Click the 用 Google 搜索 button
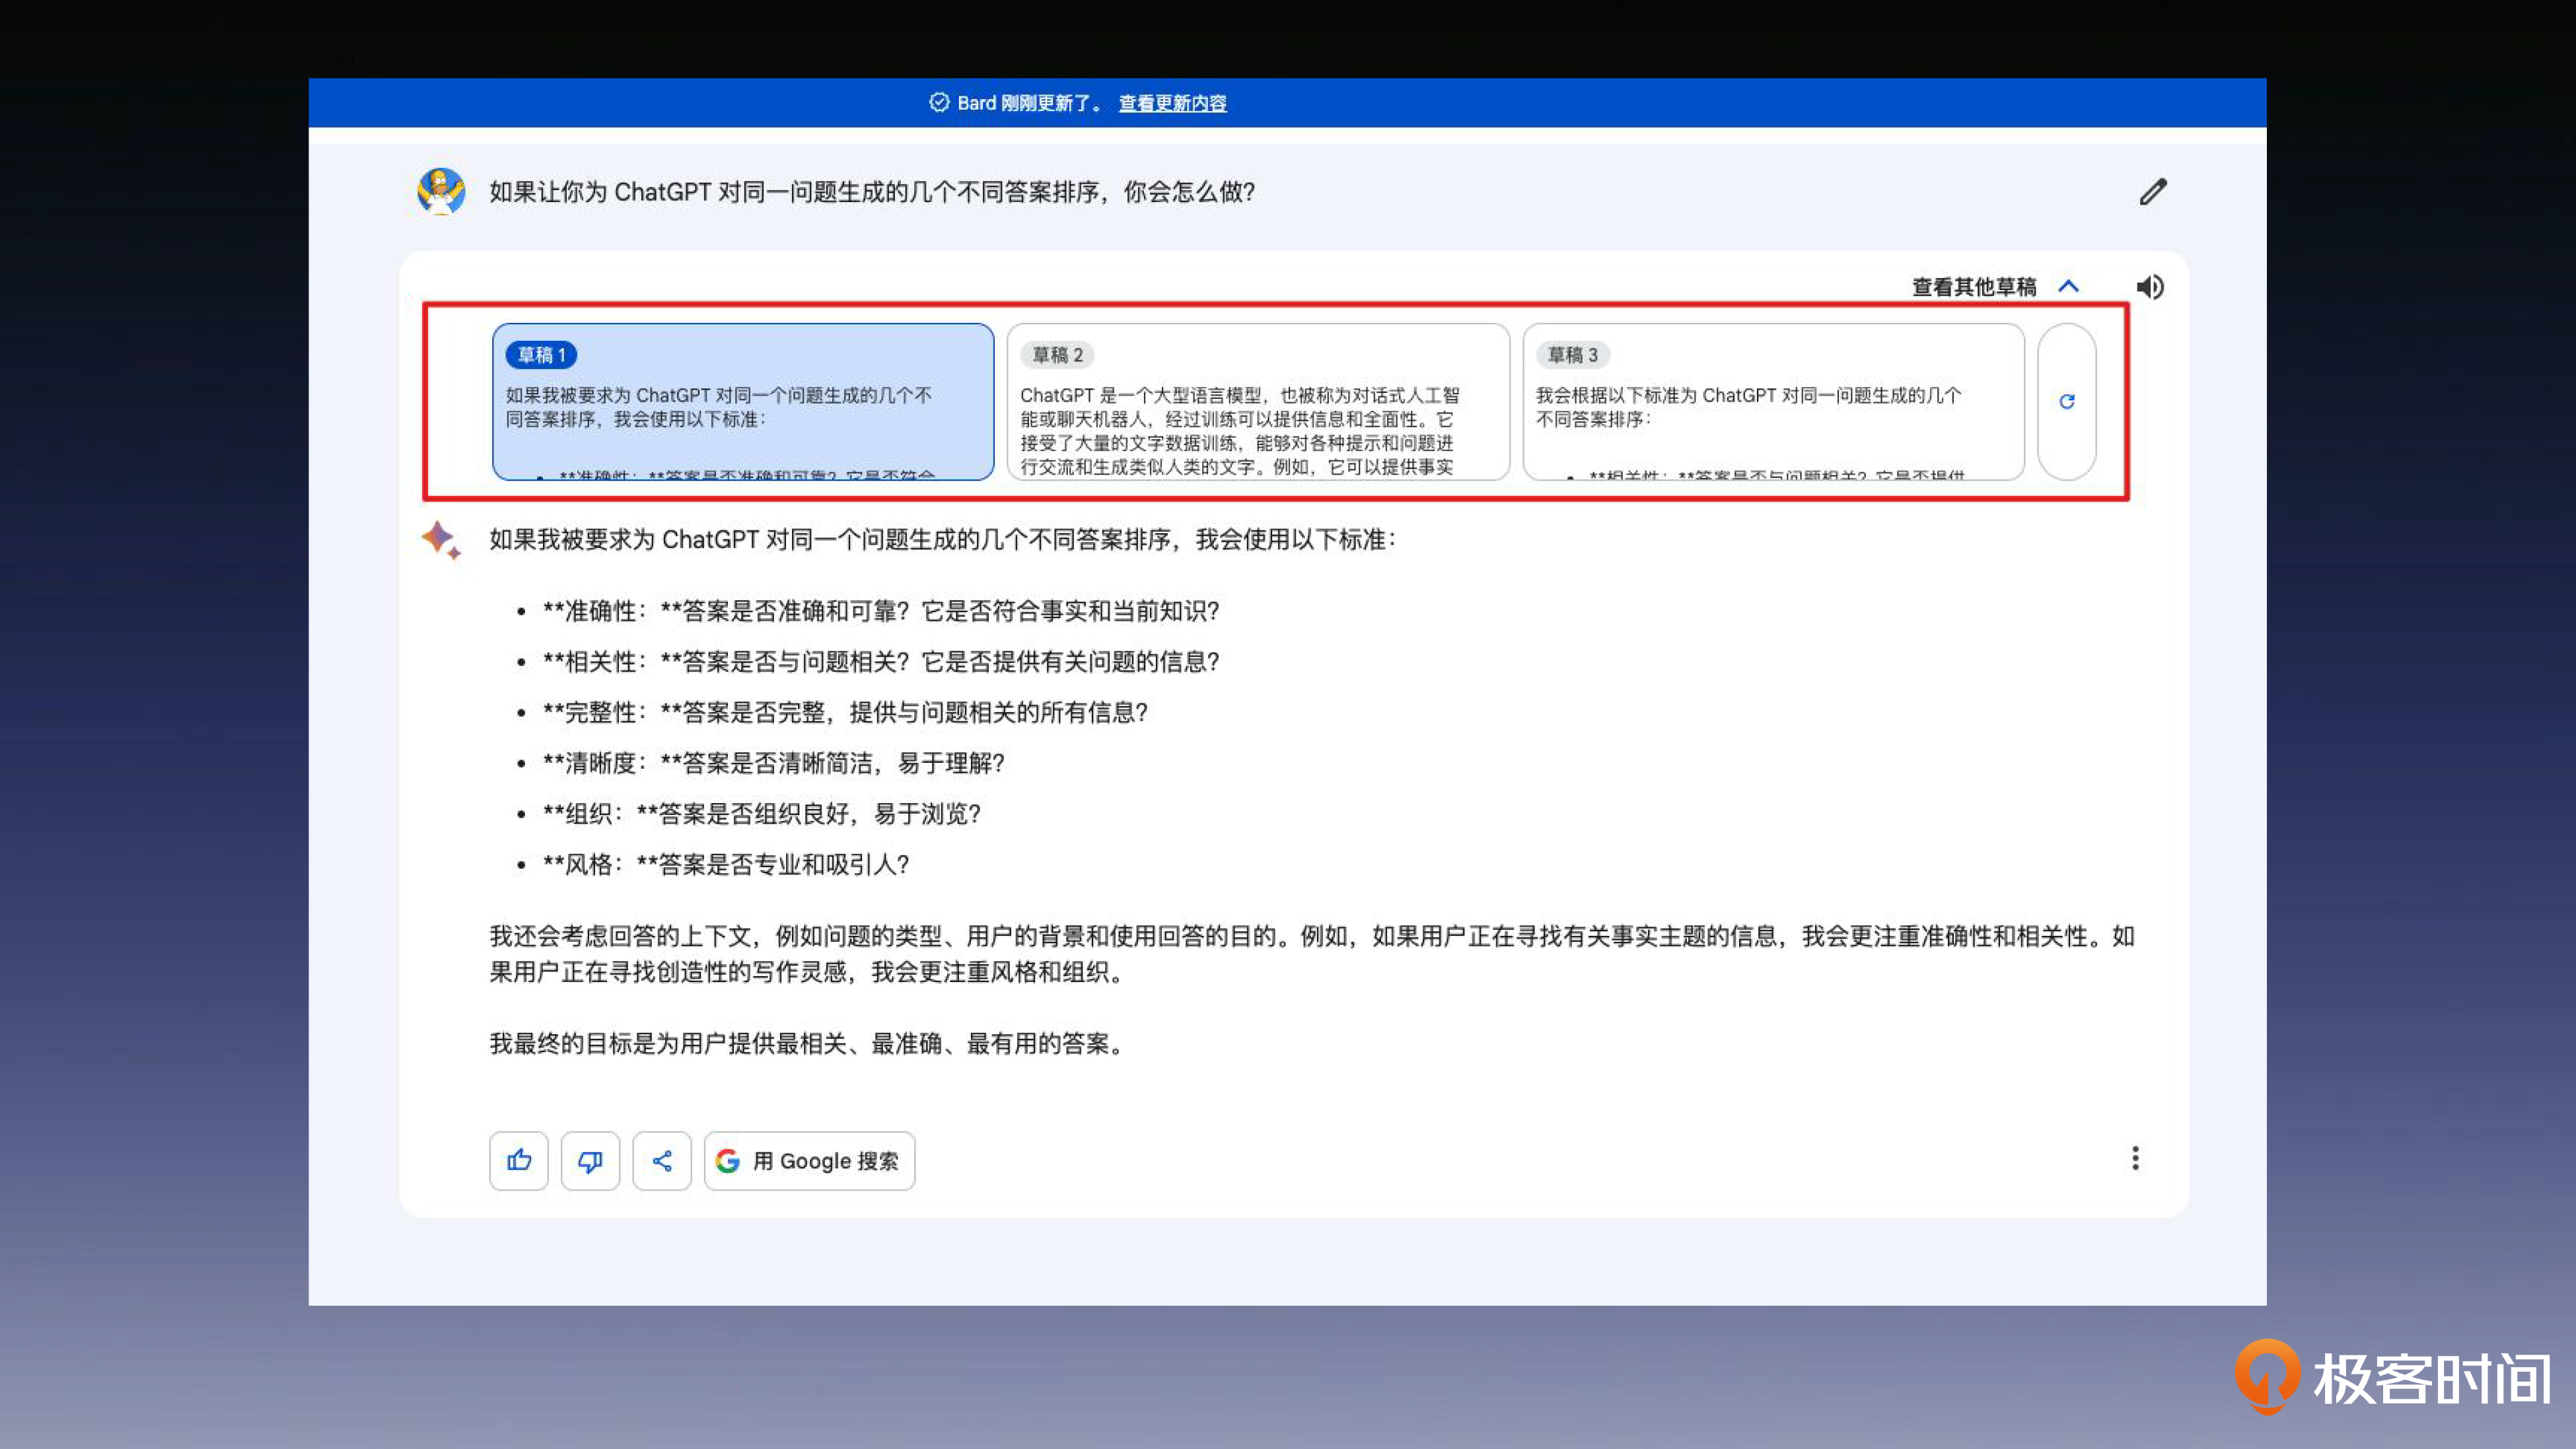2576x1449 pixels. [809, 1160]
